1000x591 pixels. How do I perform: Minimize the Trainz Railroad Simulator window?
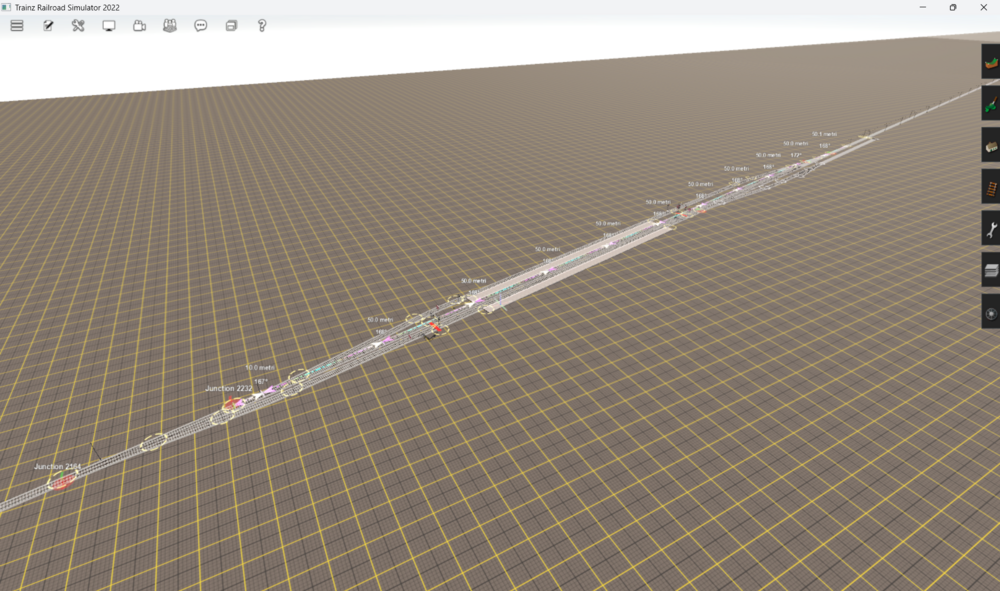tap(922, 7)
